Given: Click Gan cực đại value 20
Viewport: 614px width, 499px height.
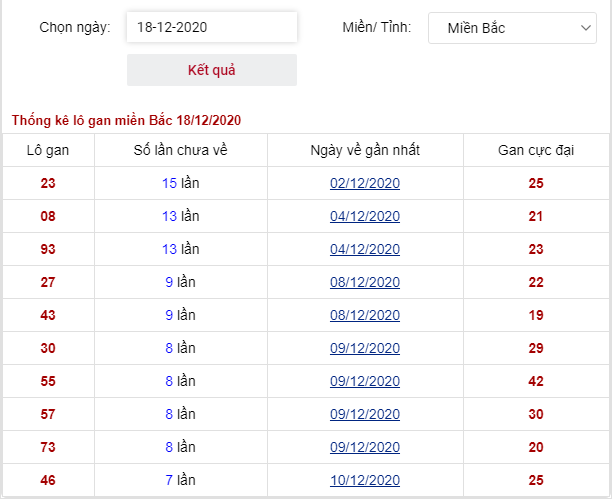Looking at the screenshot, I should tap(536, 447).
